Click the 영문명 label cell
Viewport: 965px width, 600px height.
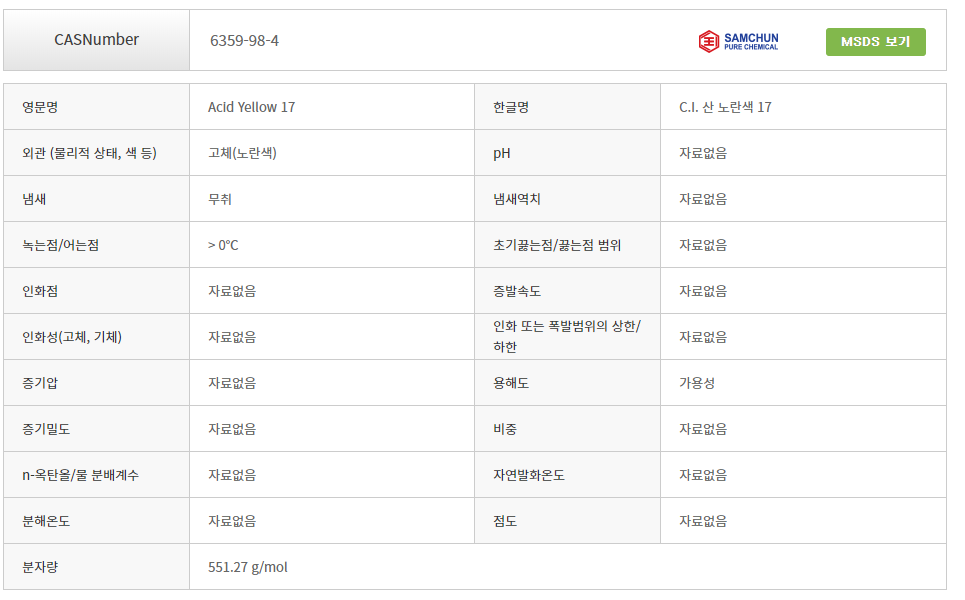point(97,107)
